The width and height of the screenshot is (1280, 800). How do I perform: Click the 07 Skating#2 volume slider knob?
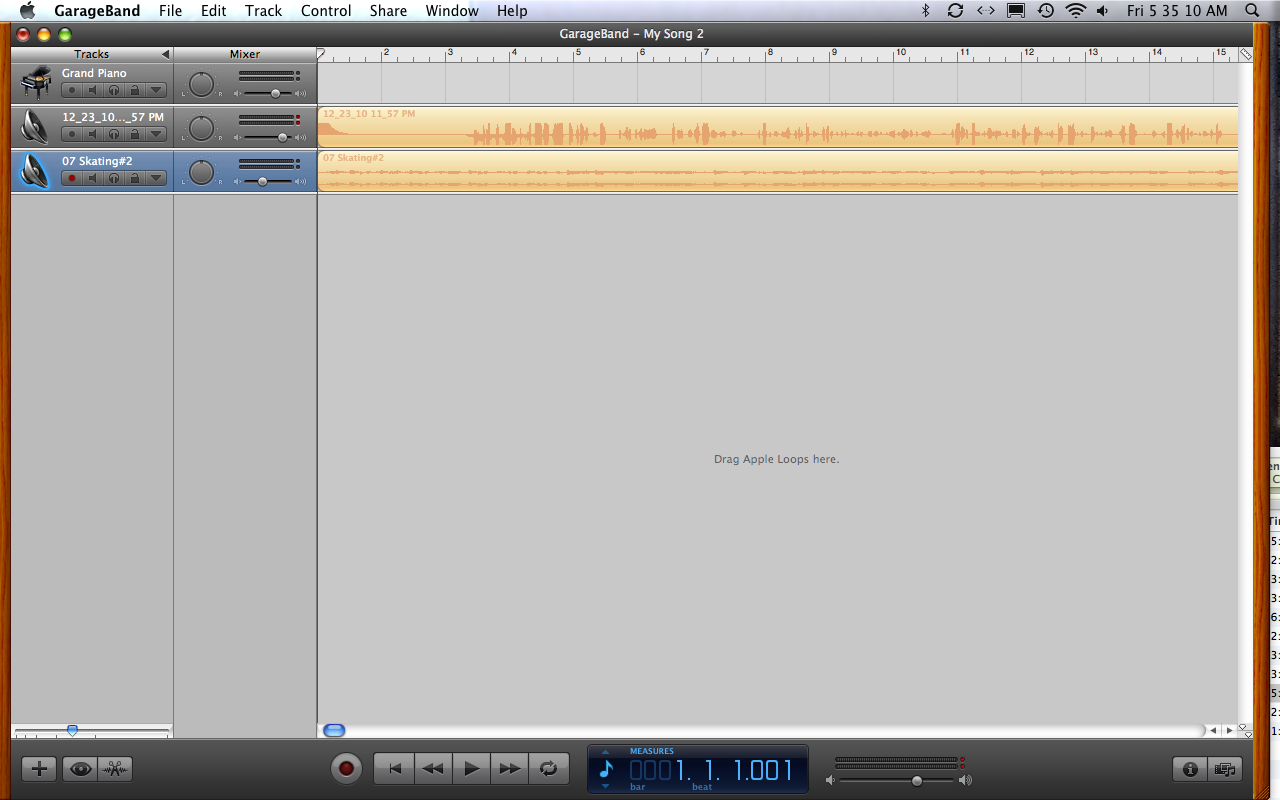(x=262, y=182)
